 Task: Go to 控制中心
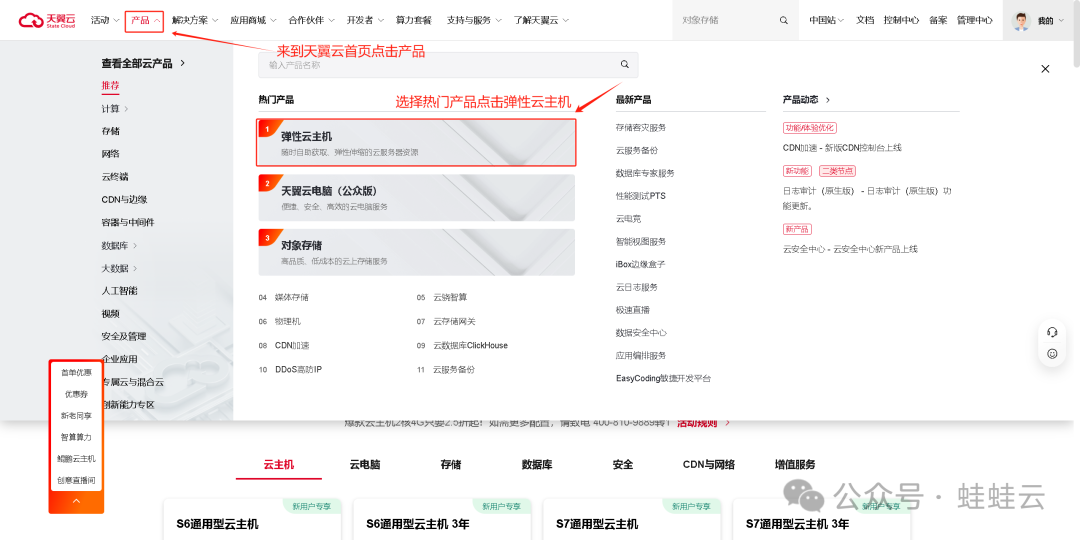tap(901, 21)
